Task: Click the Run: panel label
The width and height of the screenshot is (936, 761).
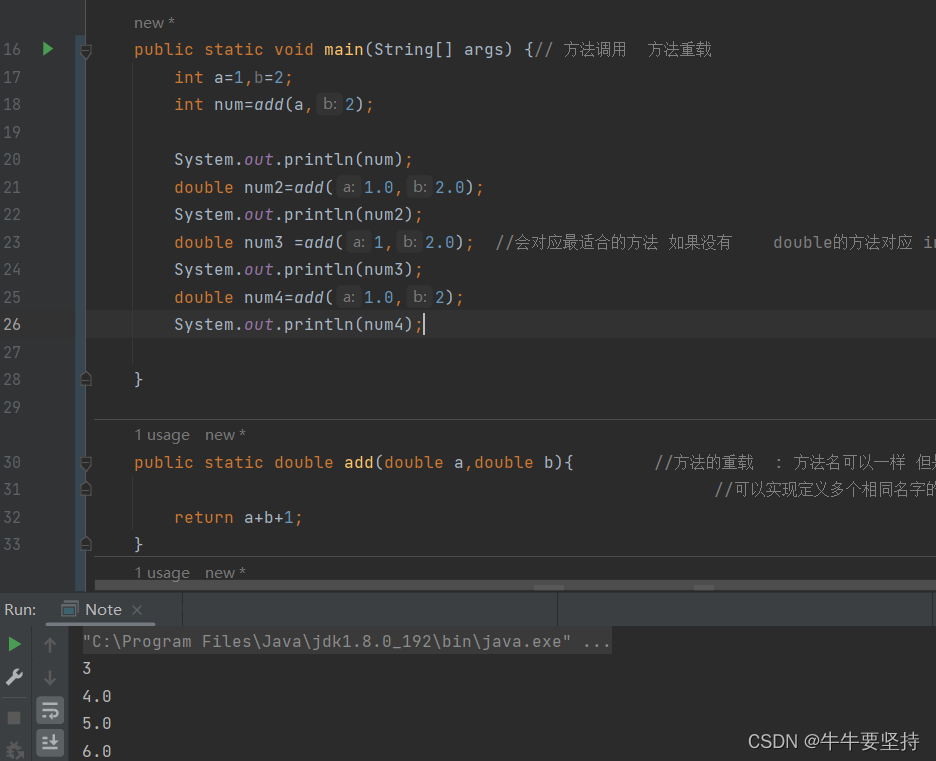Action: 20,609
